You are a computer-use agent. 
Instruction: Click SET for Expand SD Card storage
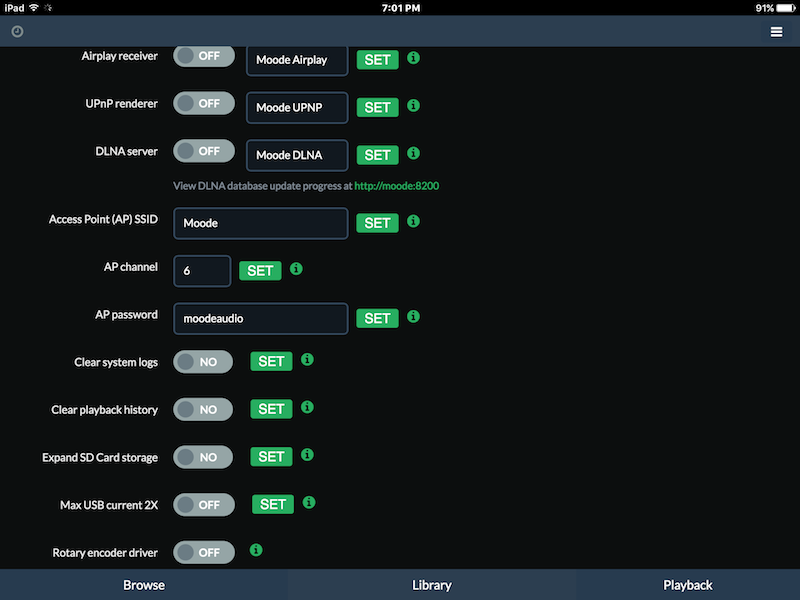[271, 457]
